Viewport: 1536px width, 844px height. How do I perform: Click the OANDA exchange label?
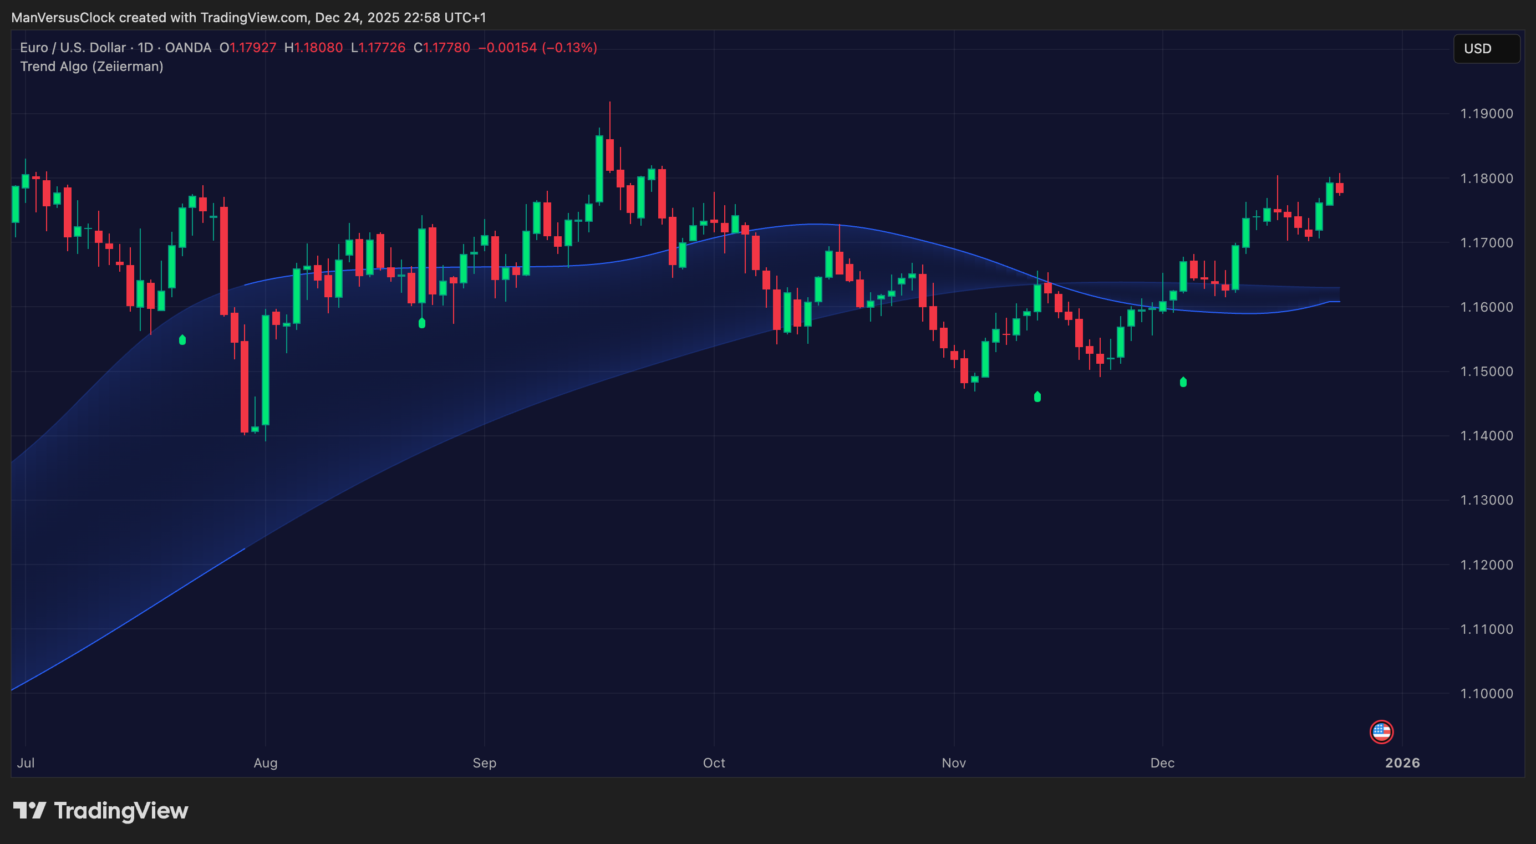click(186, 47)
